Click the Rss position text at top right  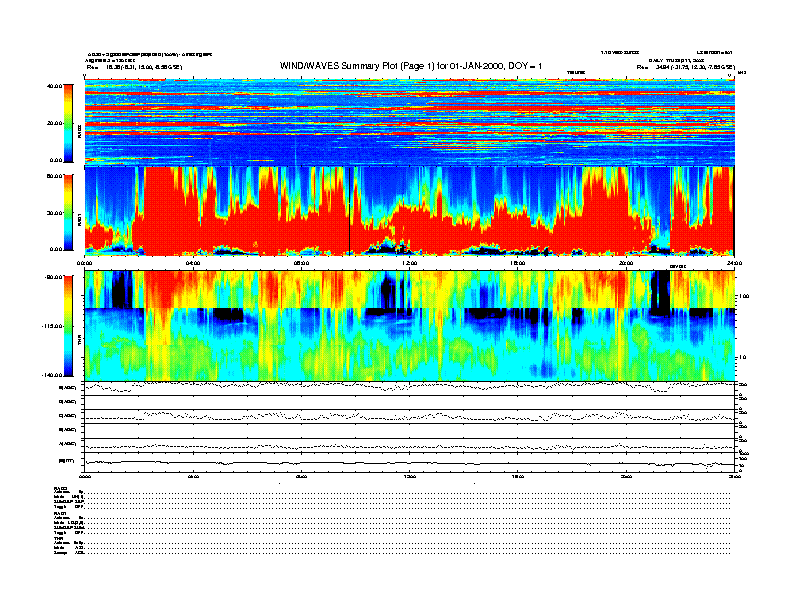685,67
